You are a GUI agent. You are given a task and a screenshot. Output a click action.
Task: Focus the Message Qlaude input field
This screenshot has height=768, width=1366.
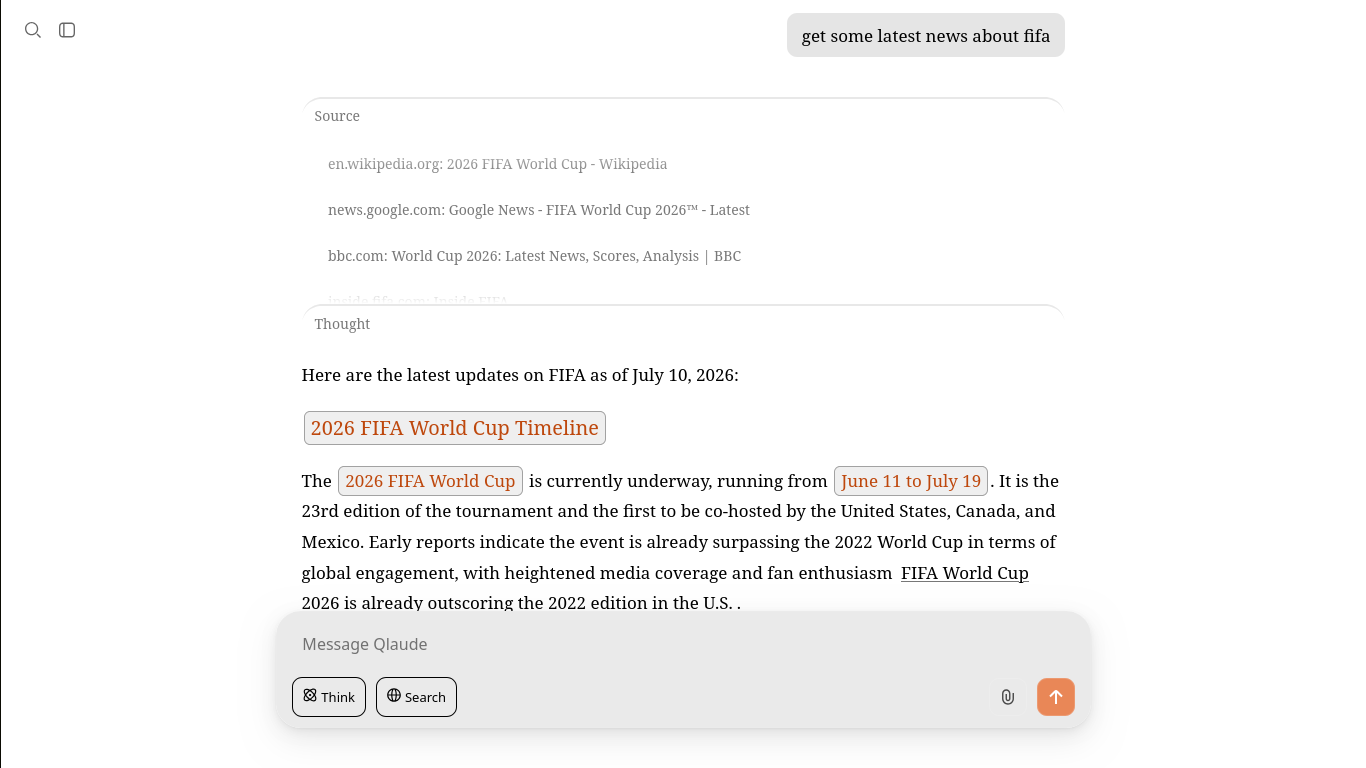pyautogui.click(x=683, y=644)
